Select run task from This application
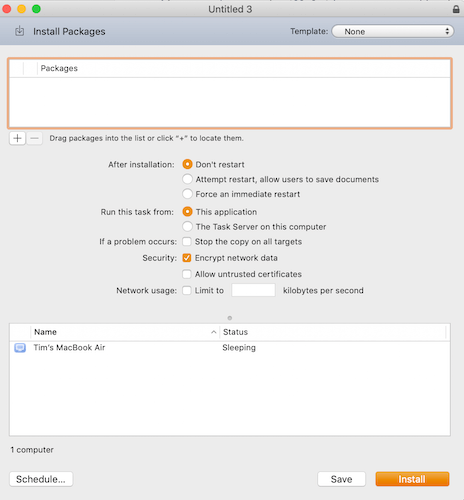Viewport: 464px width, 500px height. pos(187,212)
